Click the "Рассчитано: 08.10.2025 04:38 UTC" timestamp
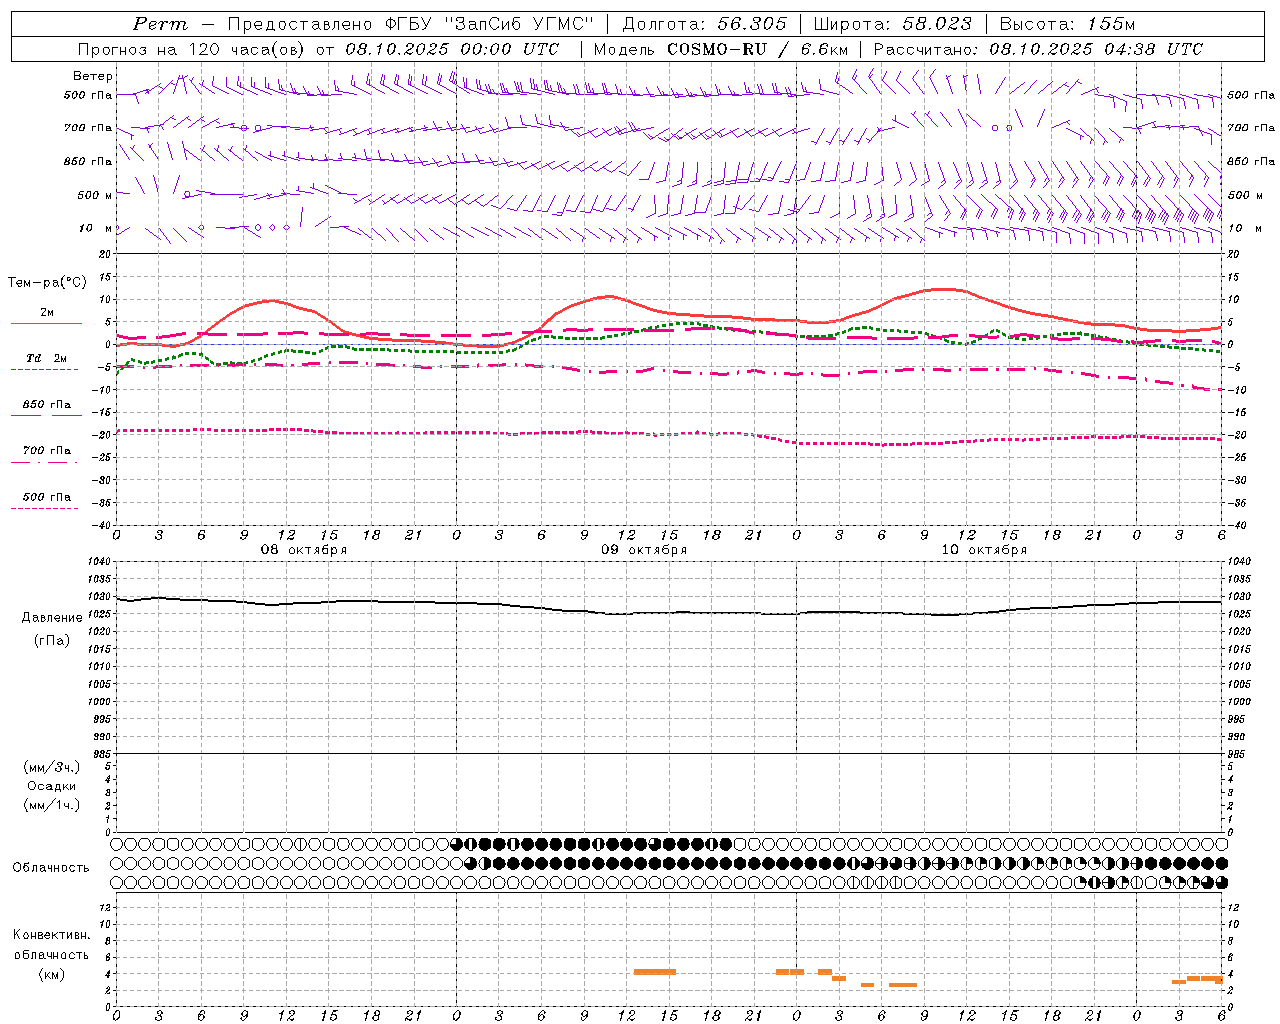The height and width of the screenshot is (1024, 1280). point(1038,49)
